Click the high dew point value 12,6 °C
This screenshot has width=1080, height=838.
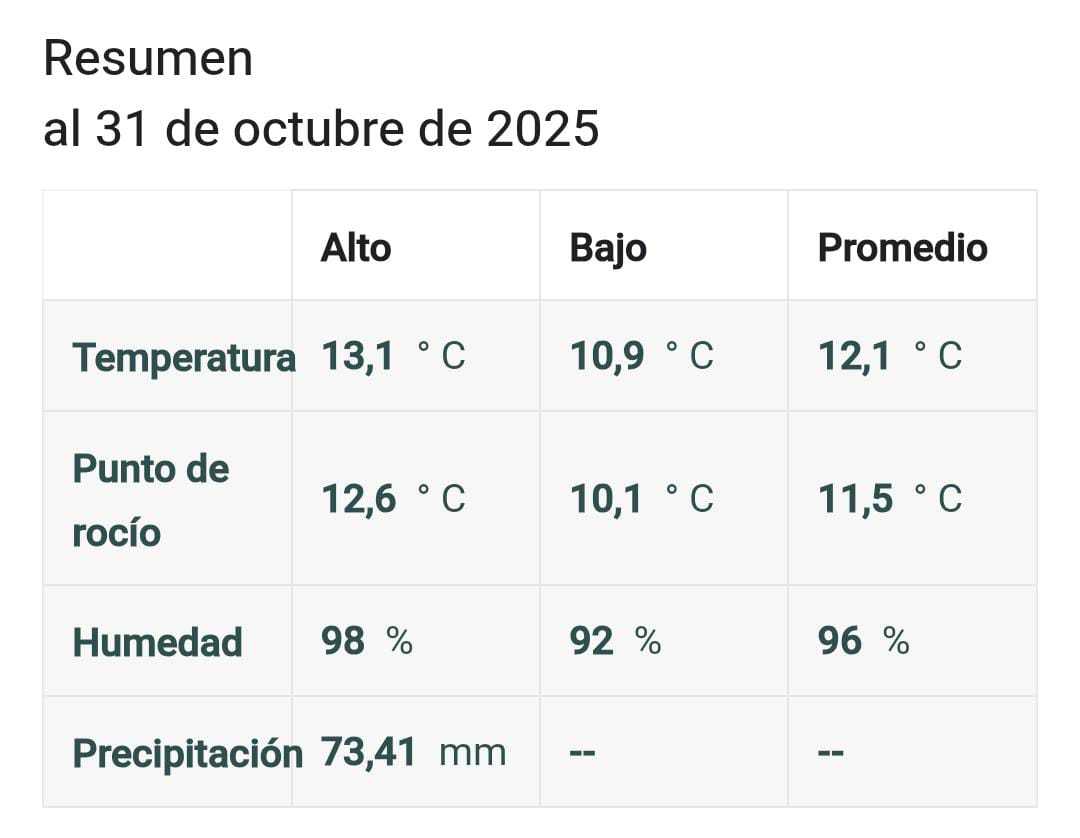tap(393, 498)
